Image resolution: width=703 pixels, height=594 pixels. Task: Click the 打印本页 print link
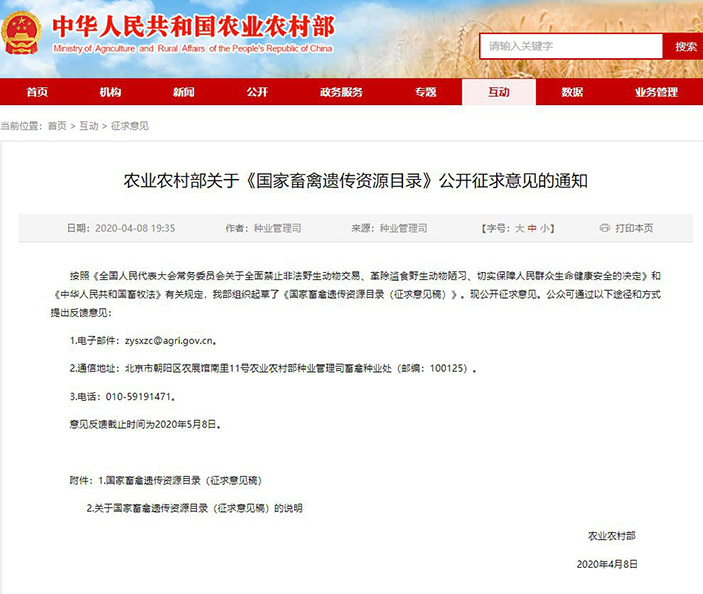point(634,228)
